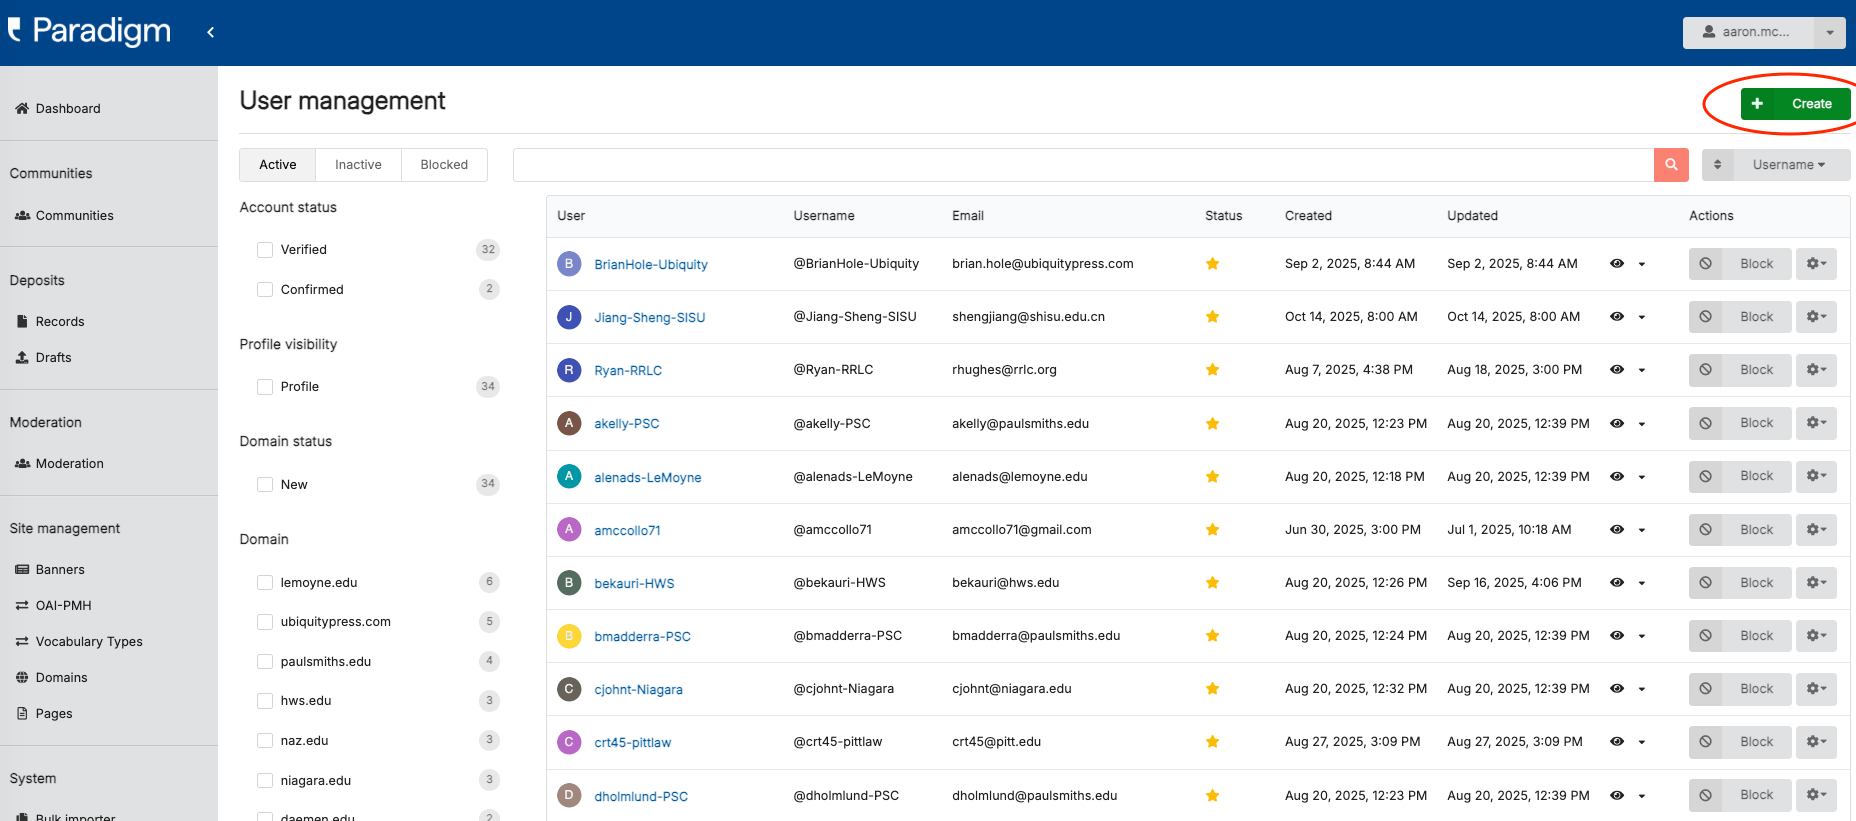
Task: Open Dashboard from the sidebar home icon
Action: 22,109
